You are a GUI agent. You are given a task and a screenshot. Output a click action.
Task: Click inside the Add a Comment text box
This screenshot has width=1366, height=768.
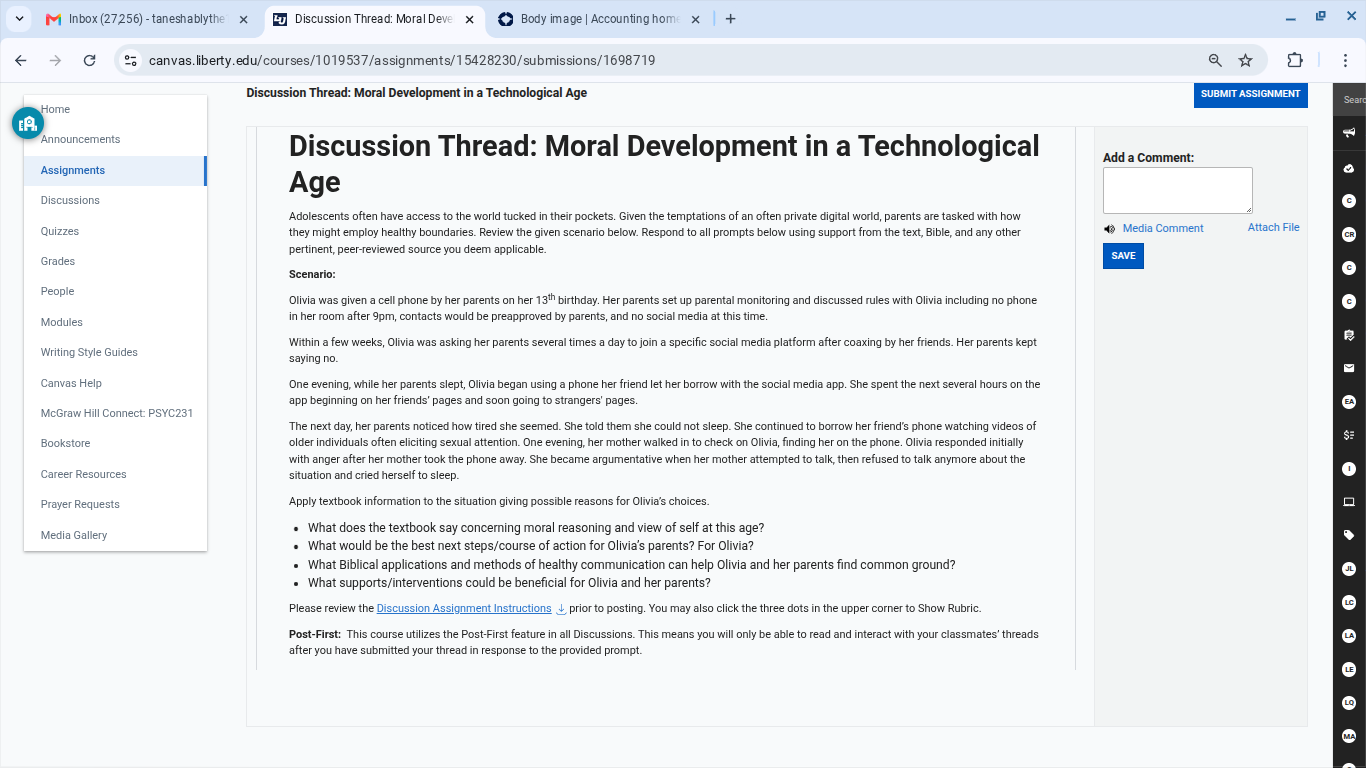(x=1177, y=190)
